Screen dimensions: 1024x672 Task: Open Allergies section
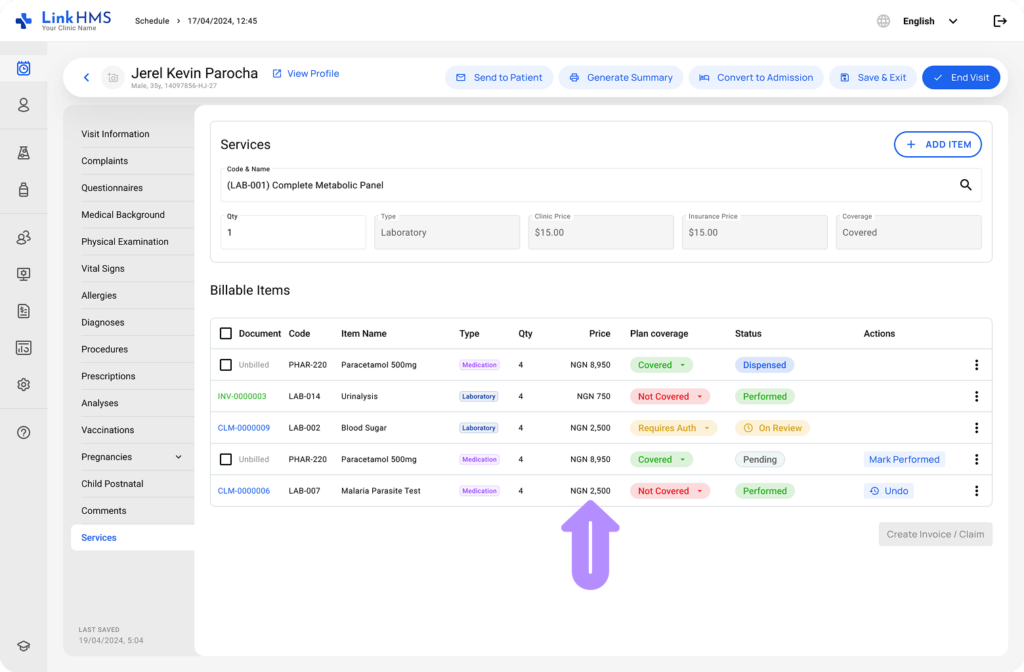click(x=99, y=295)
